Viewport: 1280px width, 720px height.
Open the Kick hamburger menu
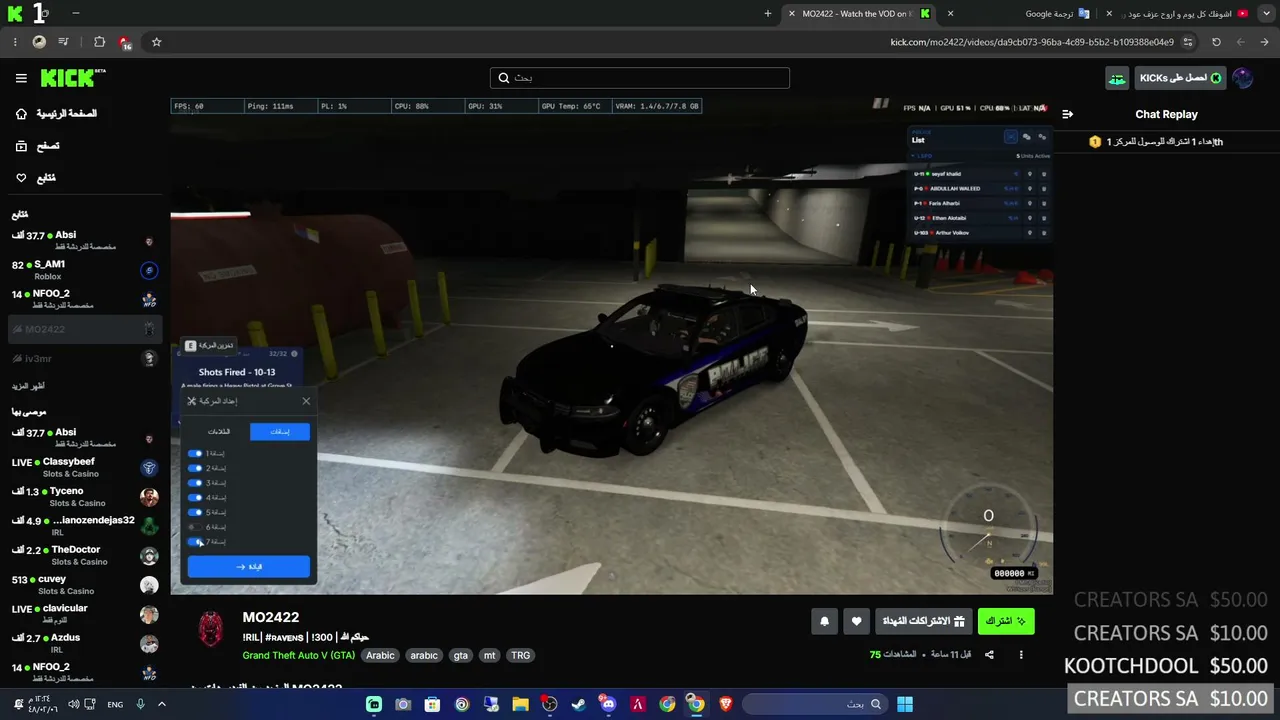pos(21,78)
